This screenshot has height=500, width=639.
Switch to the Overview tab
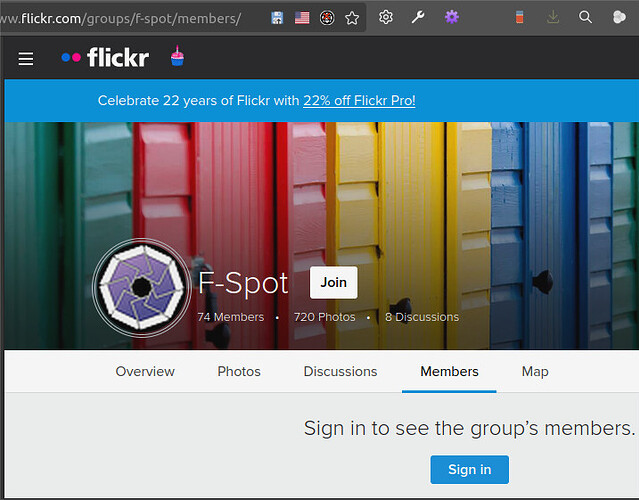145,371
